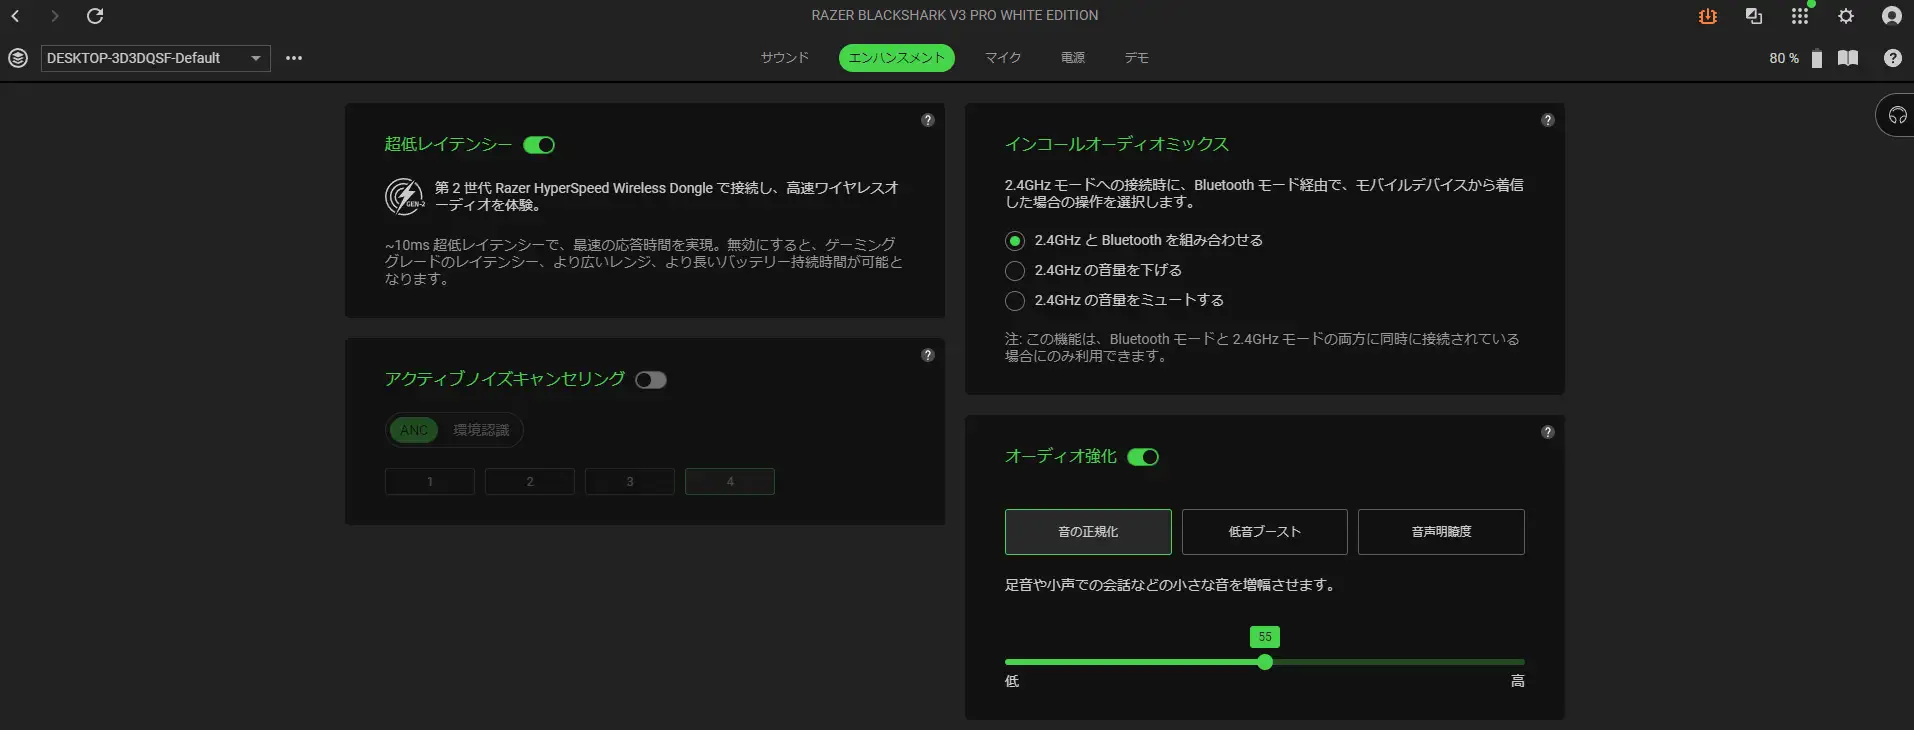Set noise cancelling level 2

tap(530, 482)
